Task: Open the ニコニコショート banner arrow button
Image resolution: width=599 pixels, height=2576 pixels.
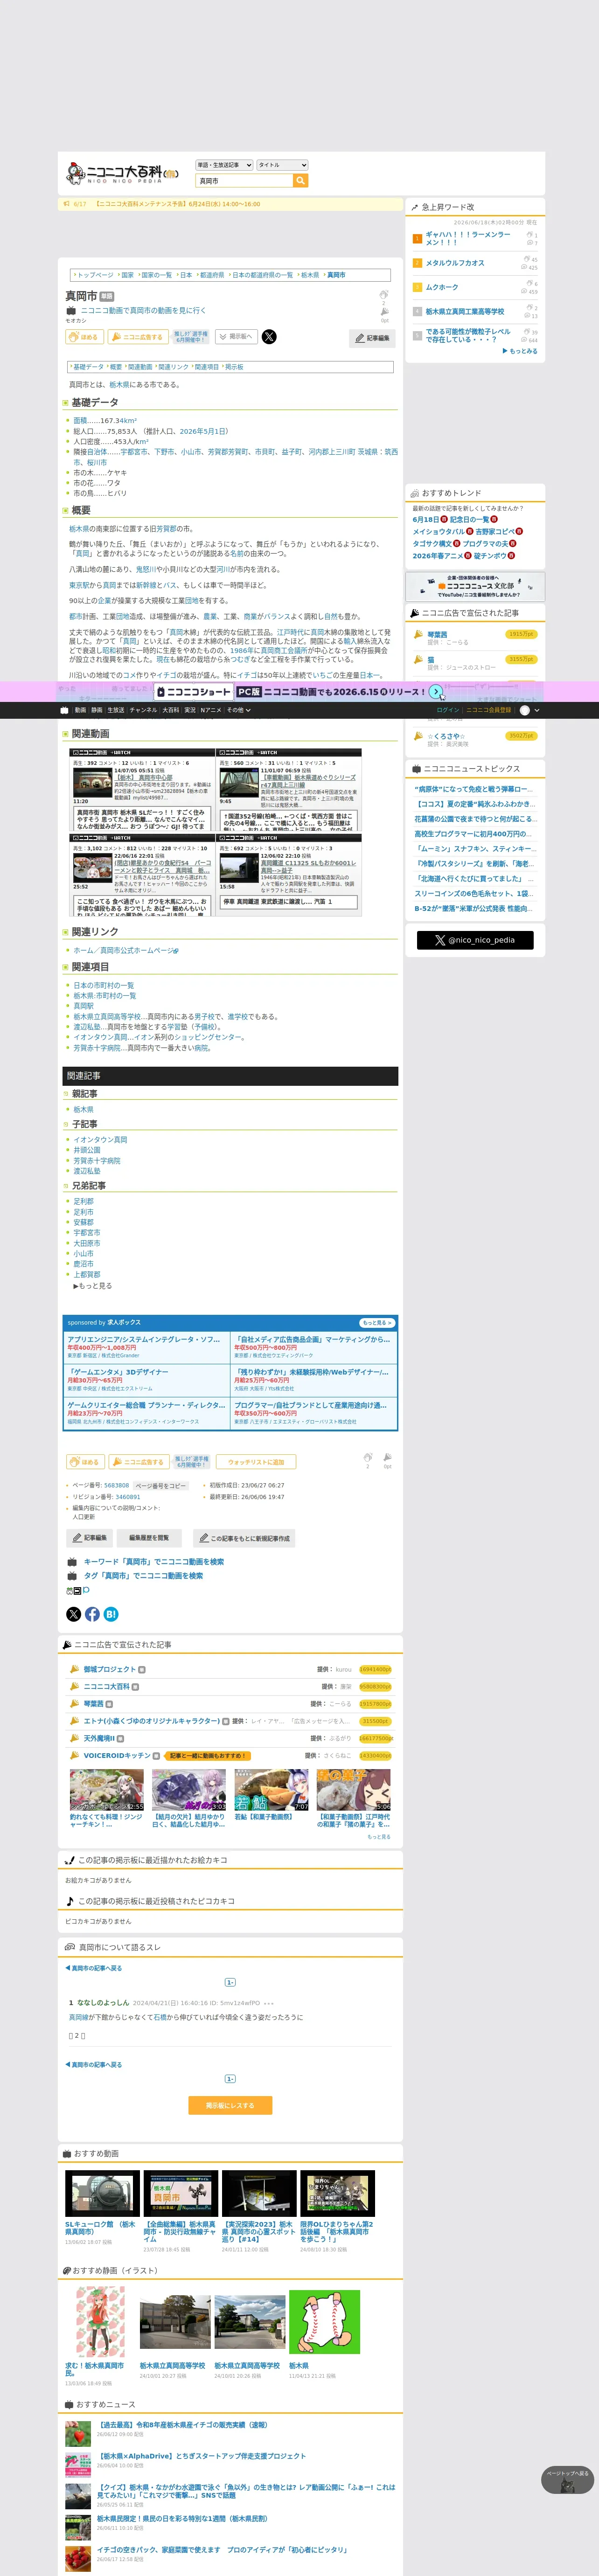Action: [x=436, y=691]
